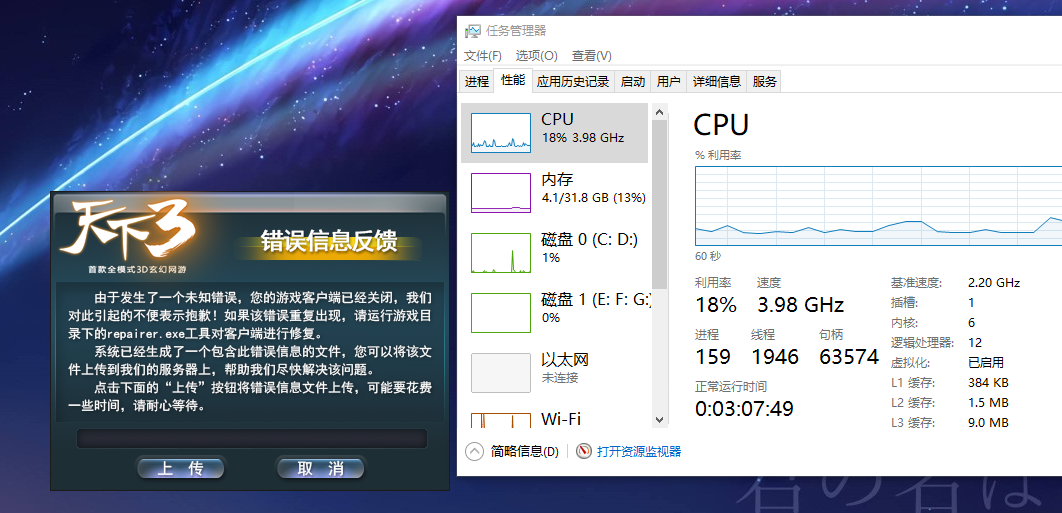Click the 虚拟化 status 已启用
This screenshot has width=1062, height=513.
point(985,363)
